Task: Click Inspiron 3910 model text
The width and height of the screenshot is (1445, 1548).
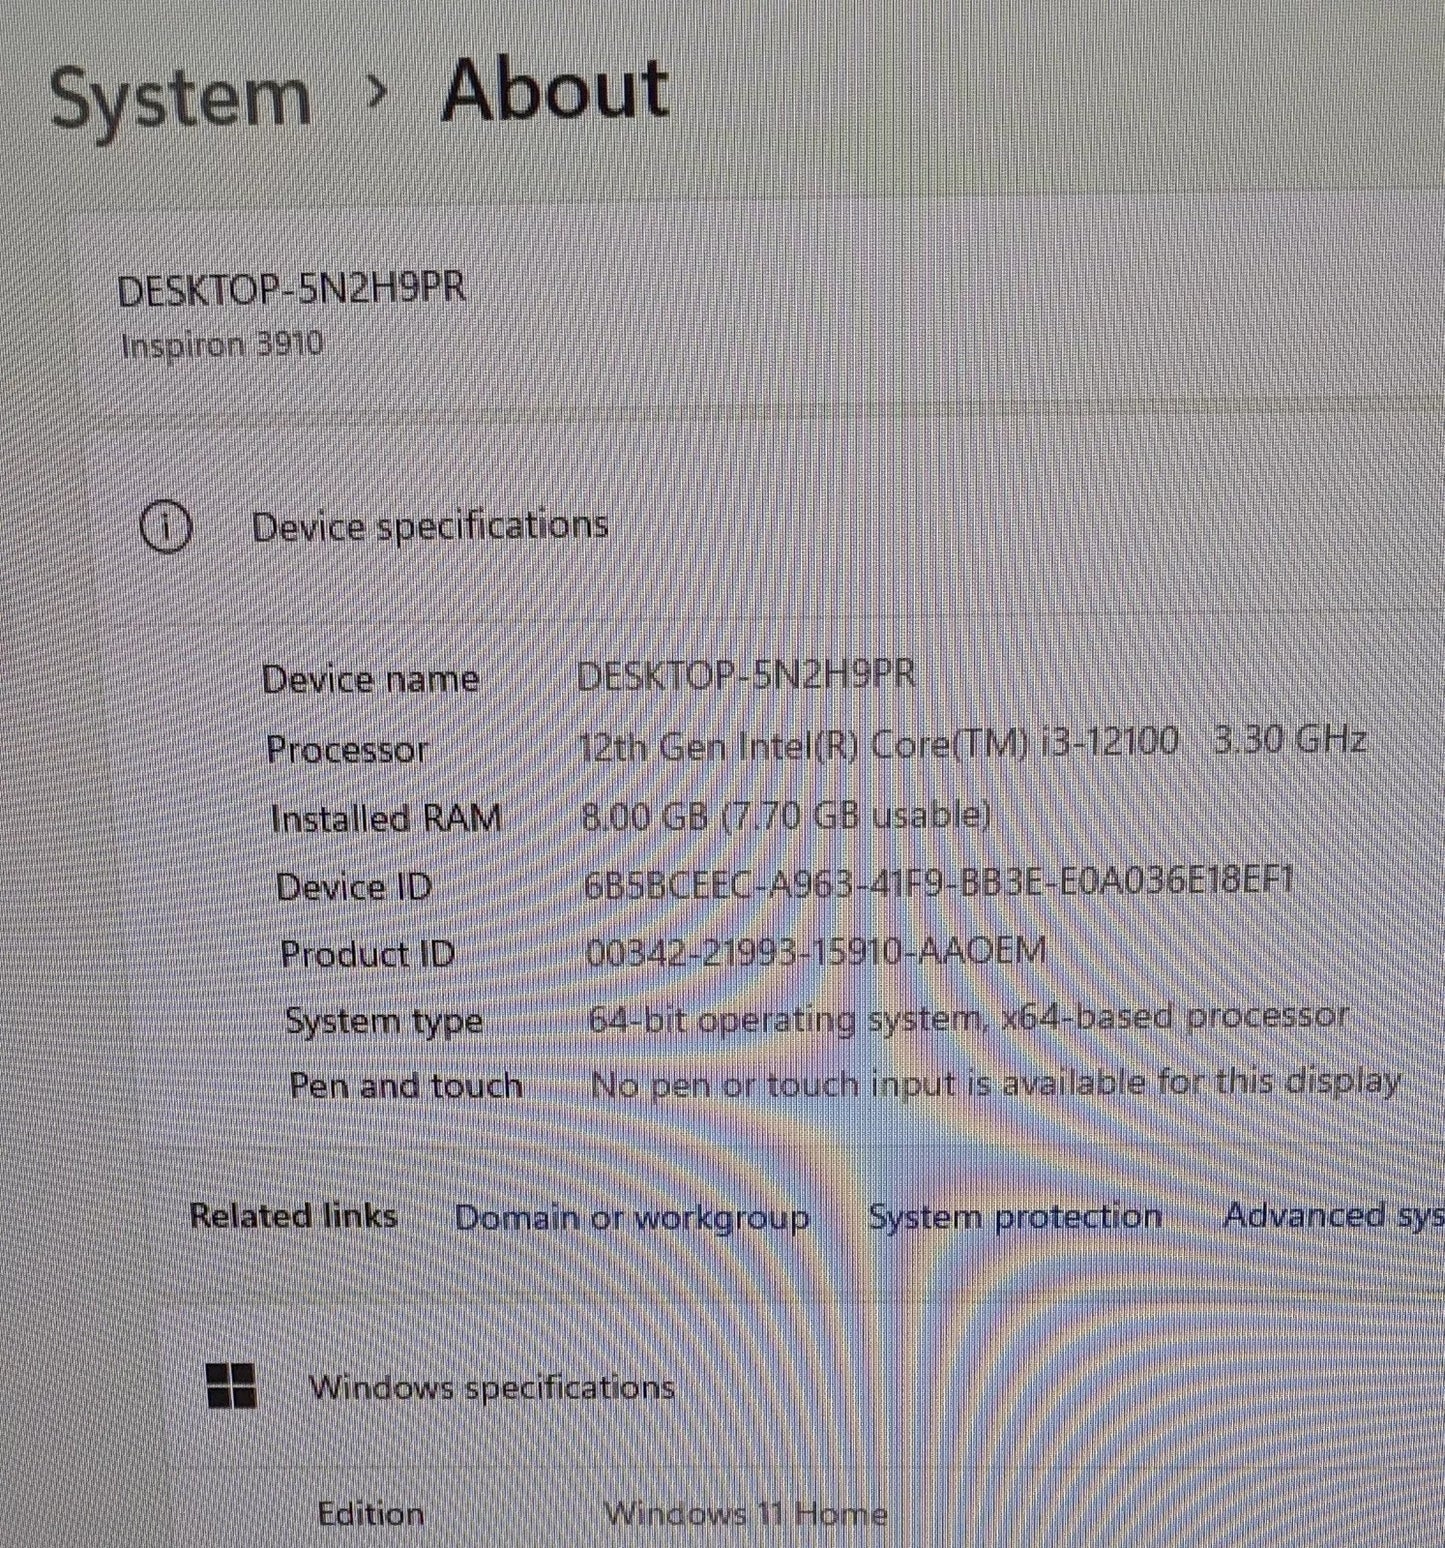Action: click(x=221, y=345)
